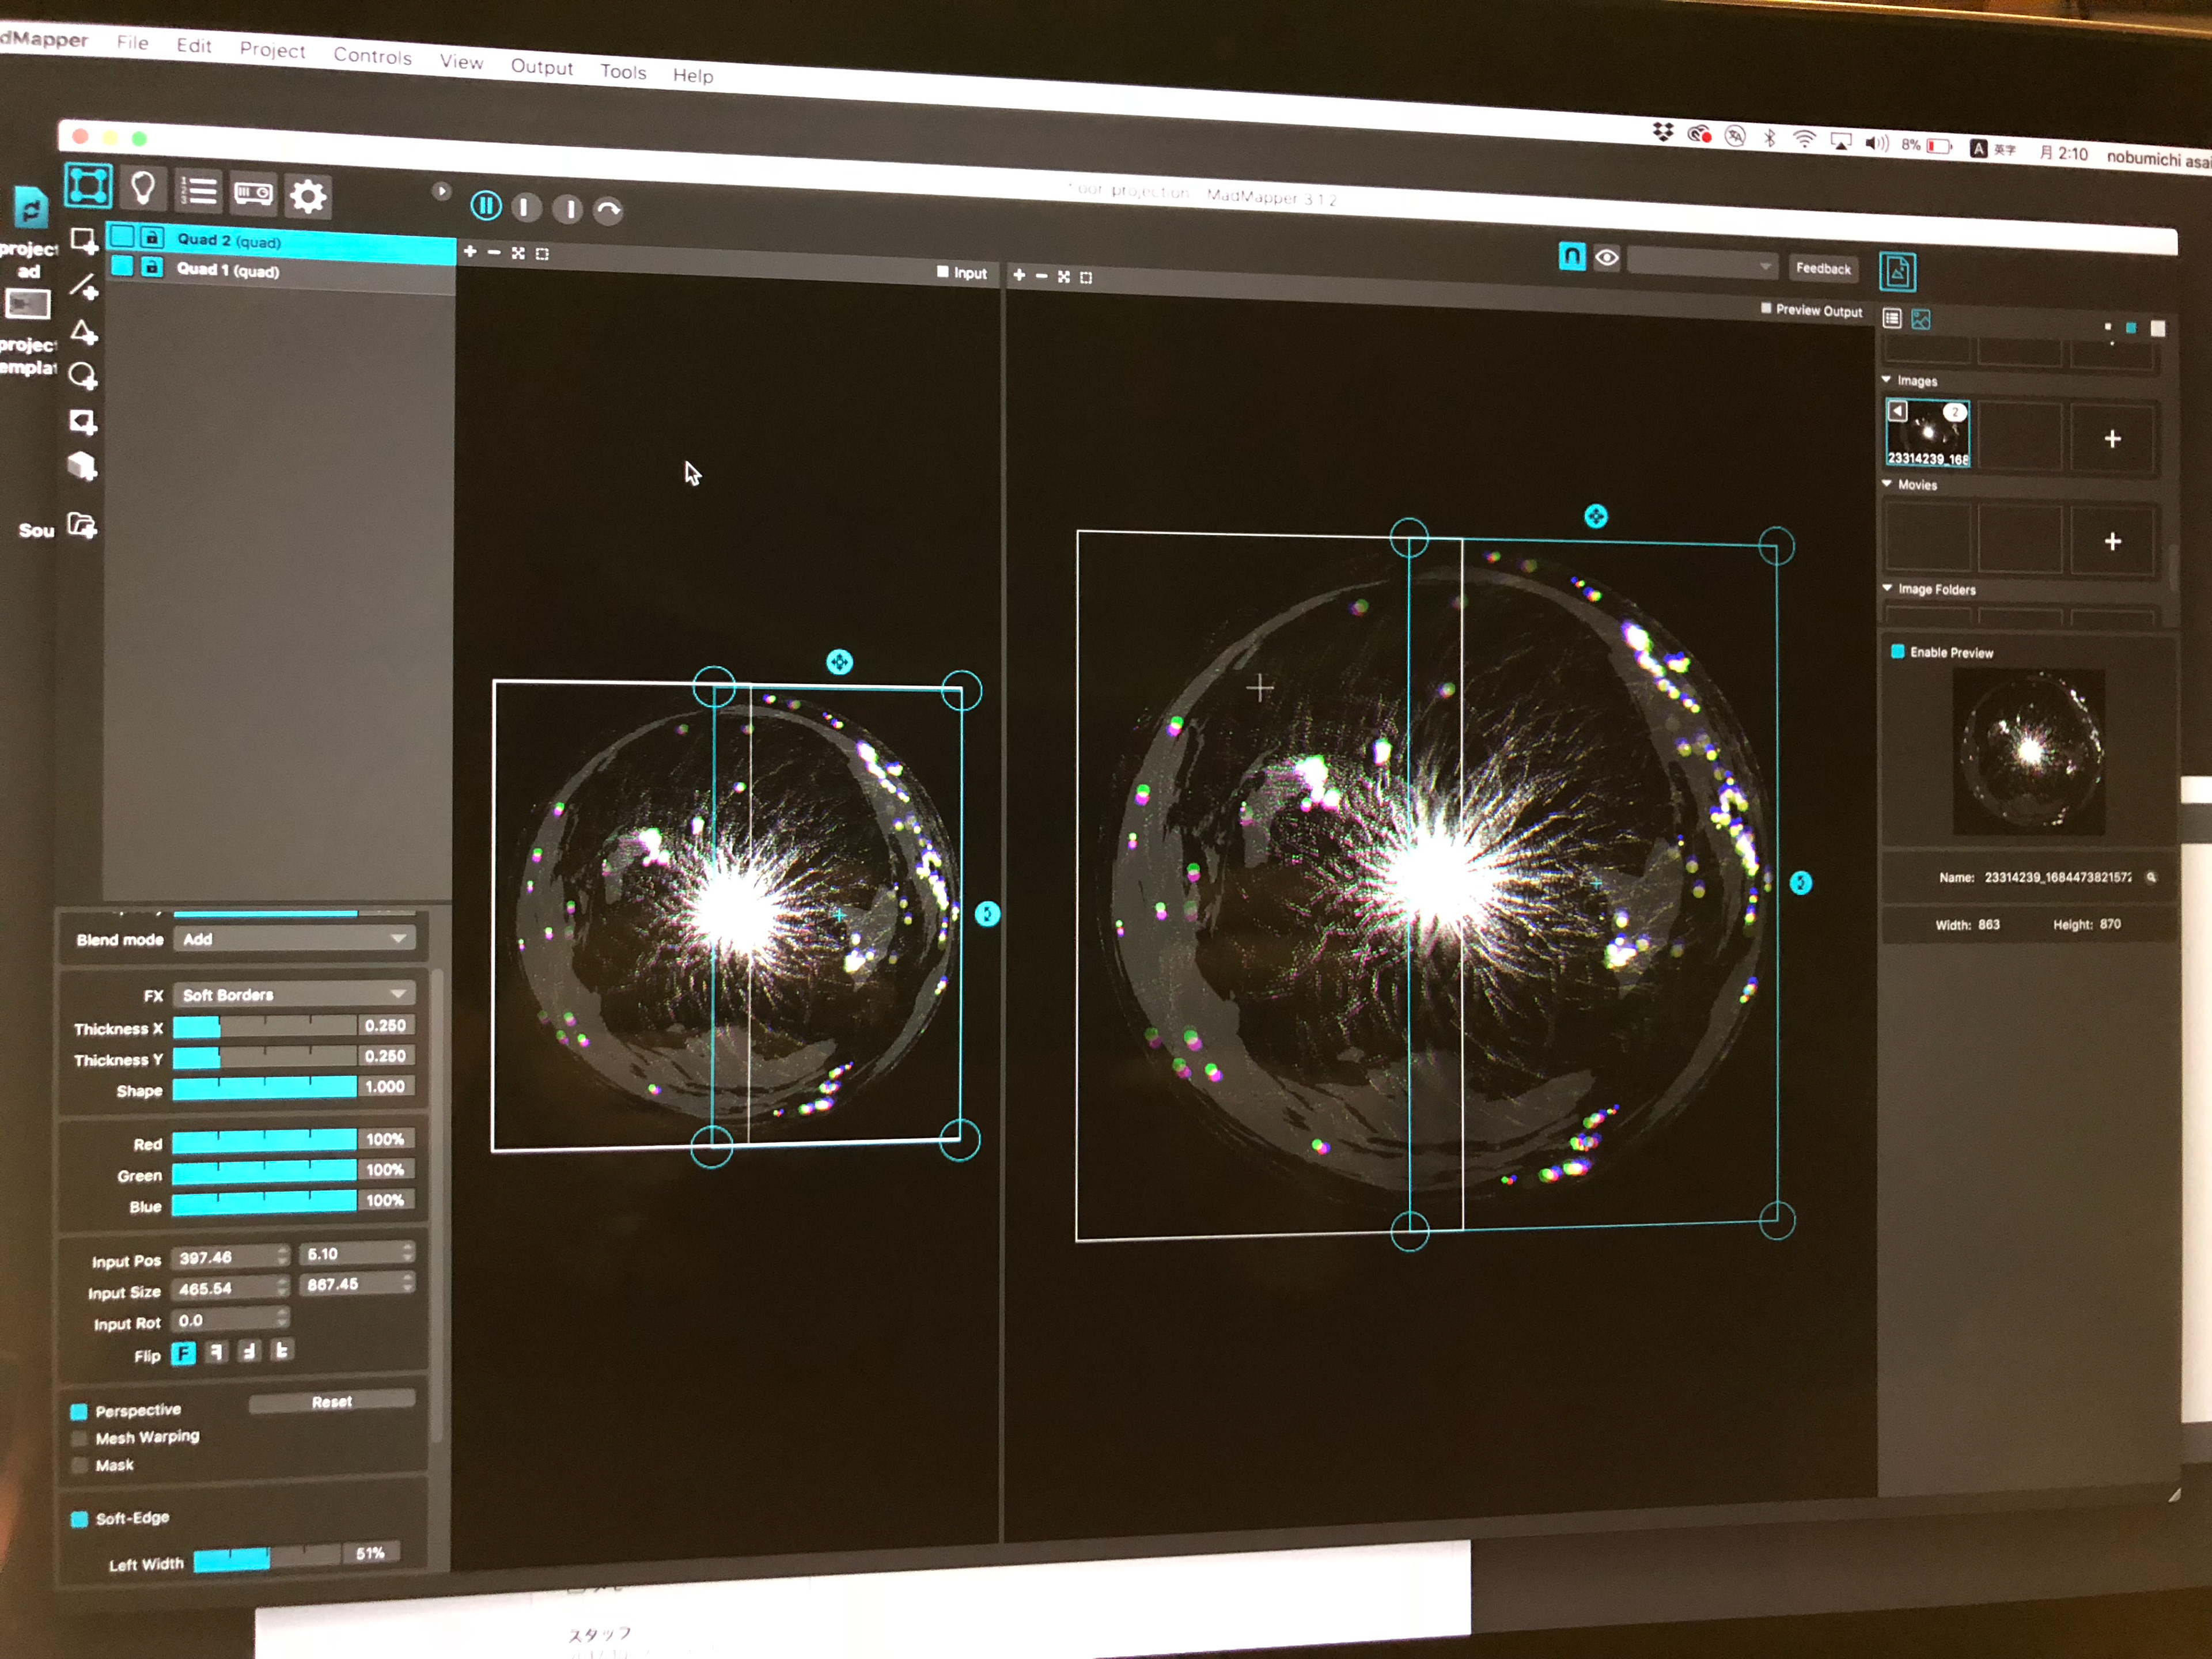Toggle visibility checkbox of Quad 1
Image resolution: width=2212 pixels, height=1659 pixels.
tap(122, 266)
